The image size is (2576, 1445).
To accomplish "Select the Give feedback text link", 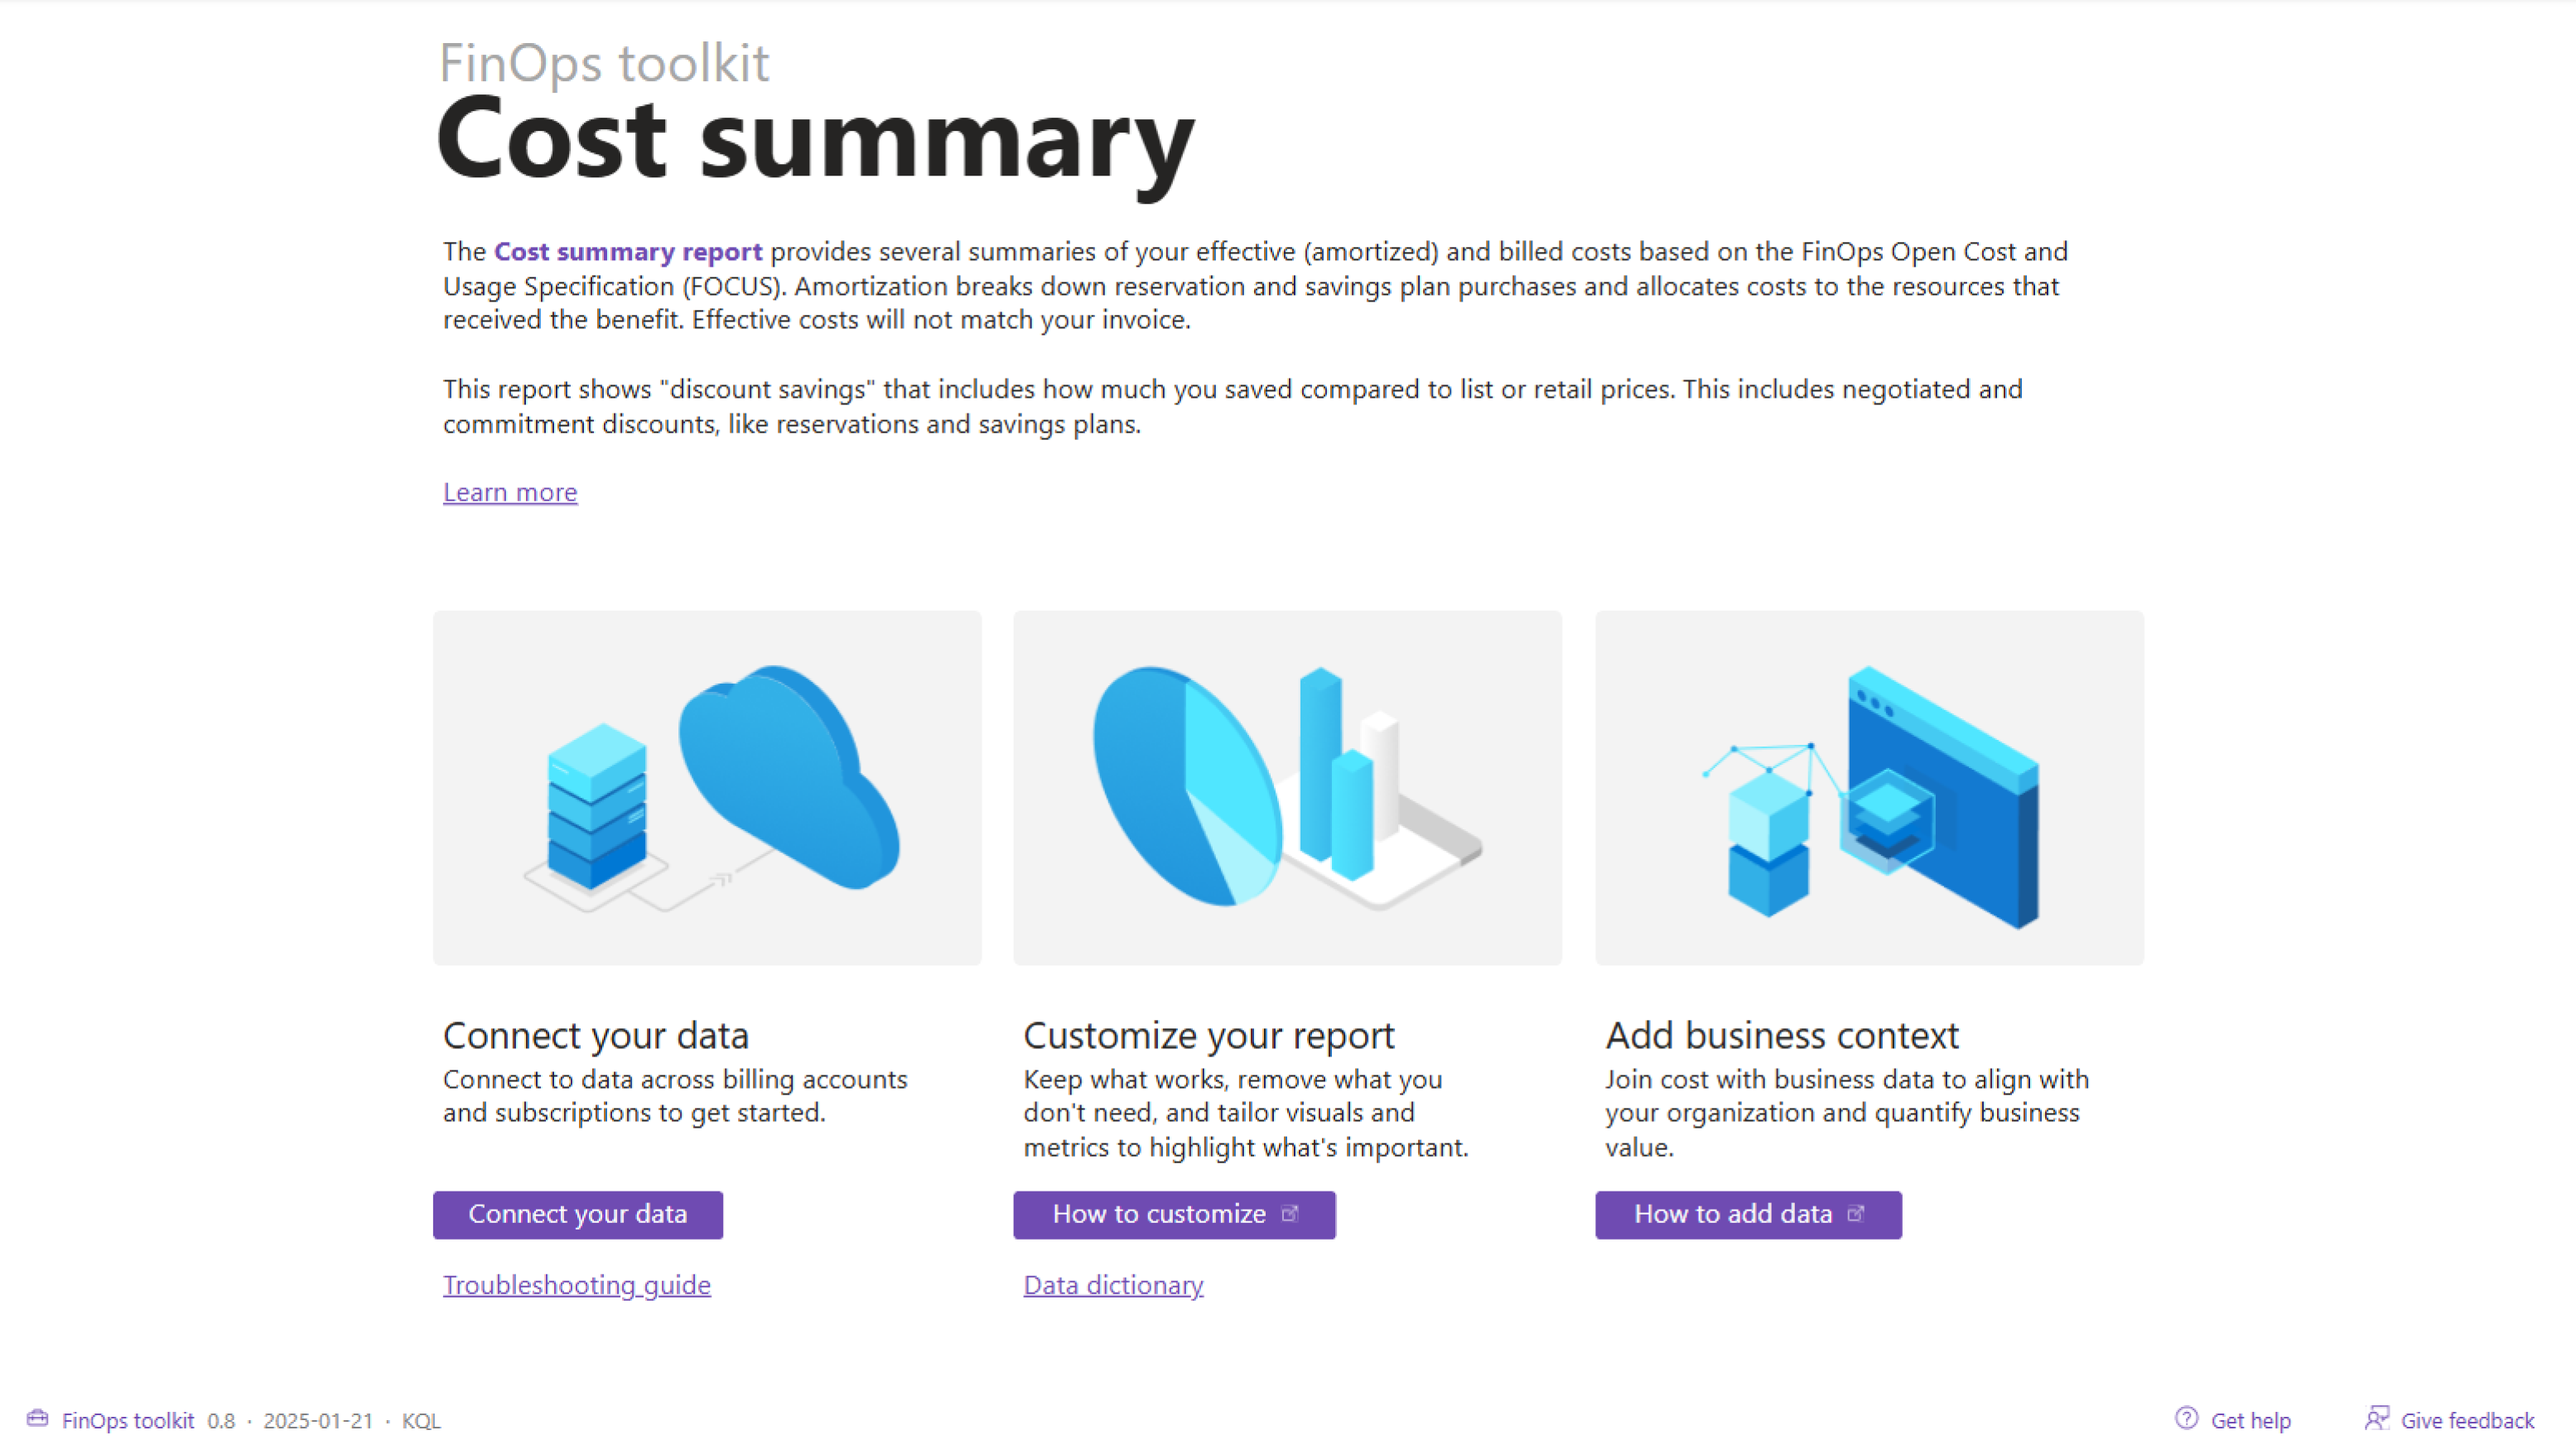I will pyautogui.click(x=2467, y=1420).
